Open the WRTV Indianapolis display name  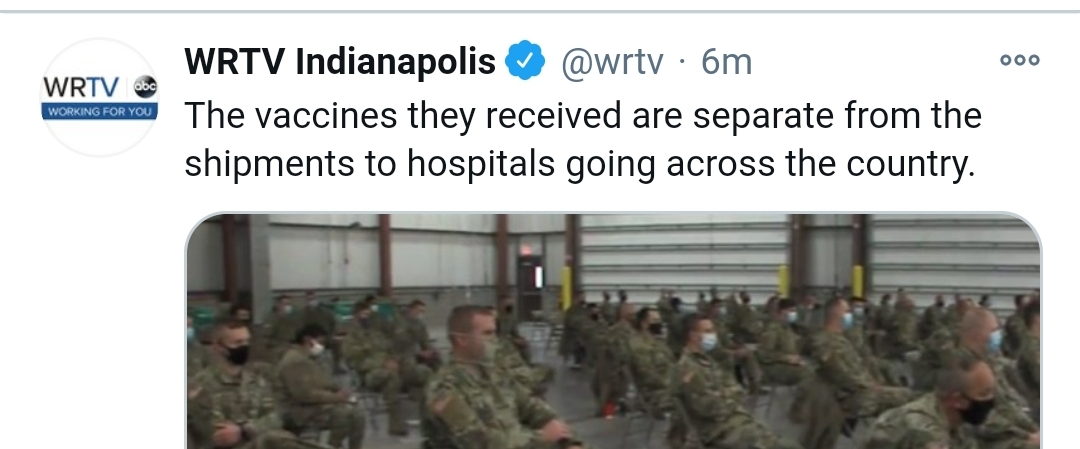[x=340, y=62]
